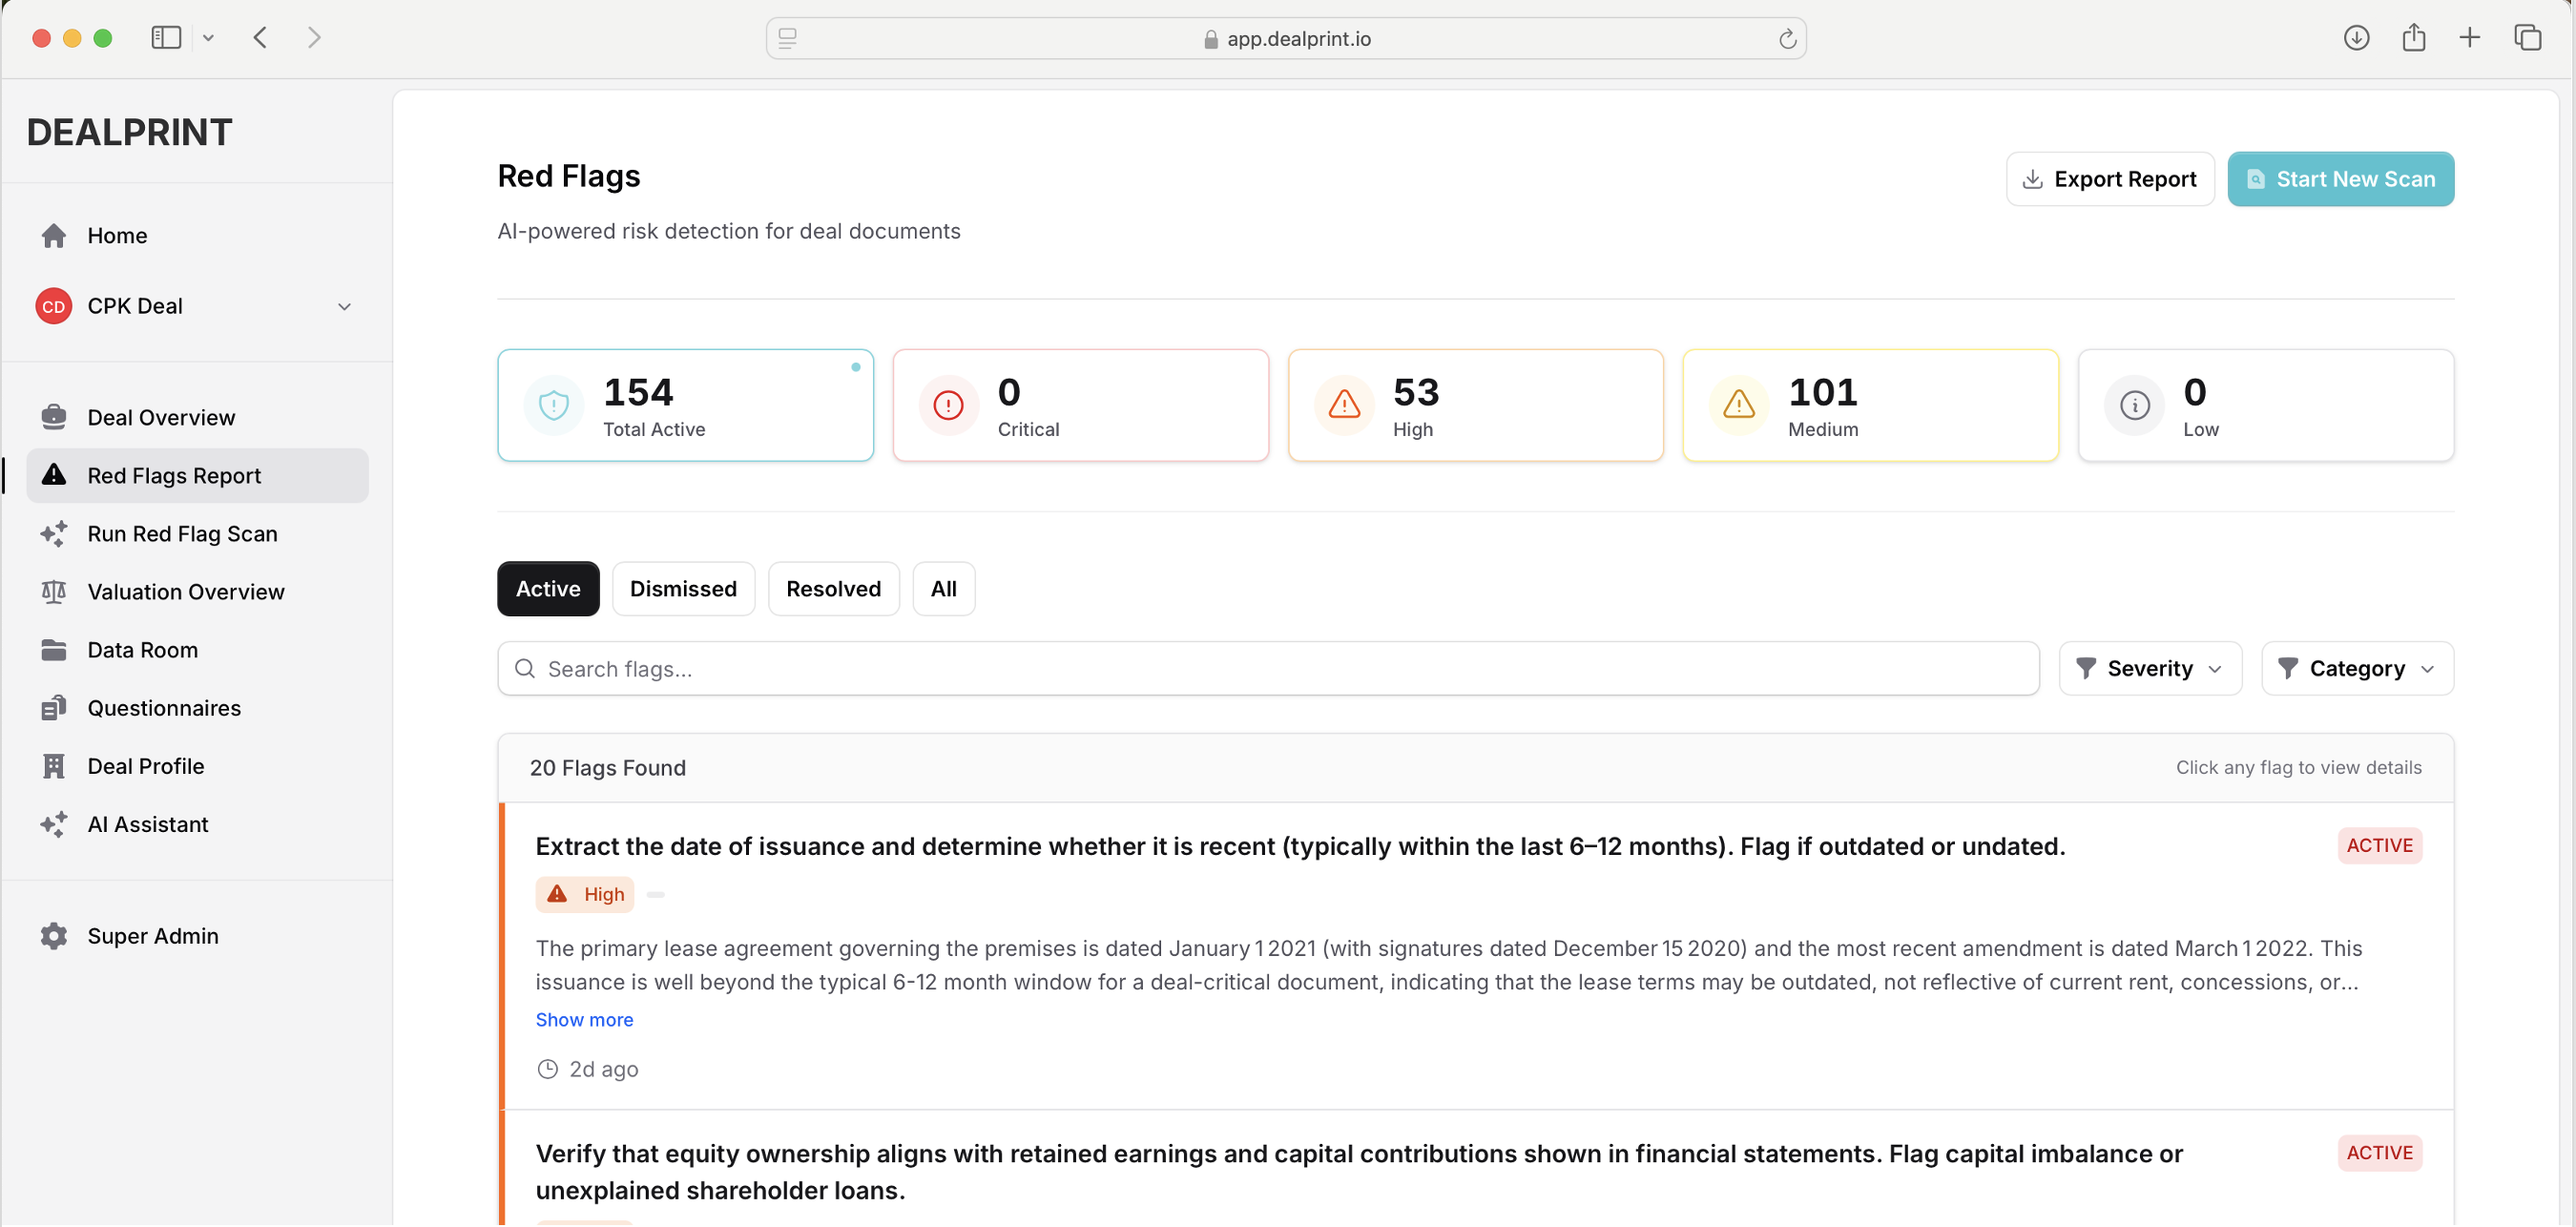Viewport: 2576px width, 1227px height.
Task: Select the Deal Overview briefcase icon
Action: click(x=54, y=416)
